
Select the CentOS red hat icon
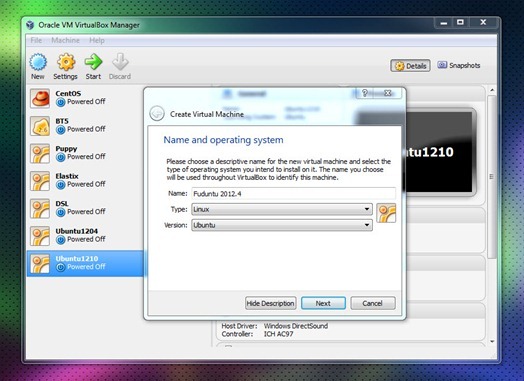40,98
